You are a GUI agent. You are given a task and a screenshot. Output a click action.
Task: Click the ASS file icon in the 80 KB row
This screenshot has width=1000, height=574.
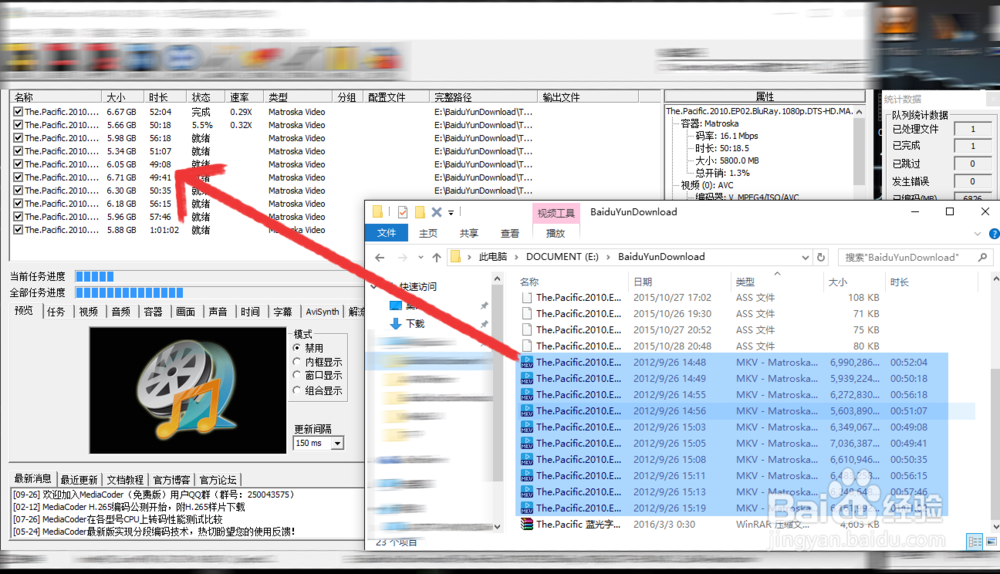(x=526, y=346)
